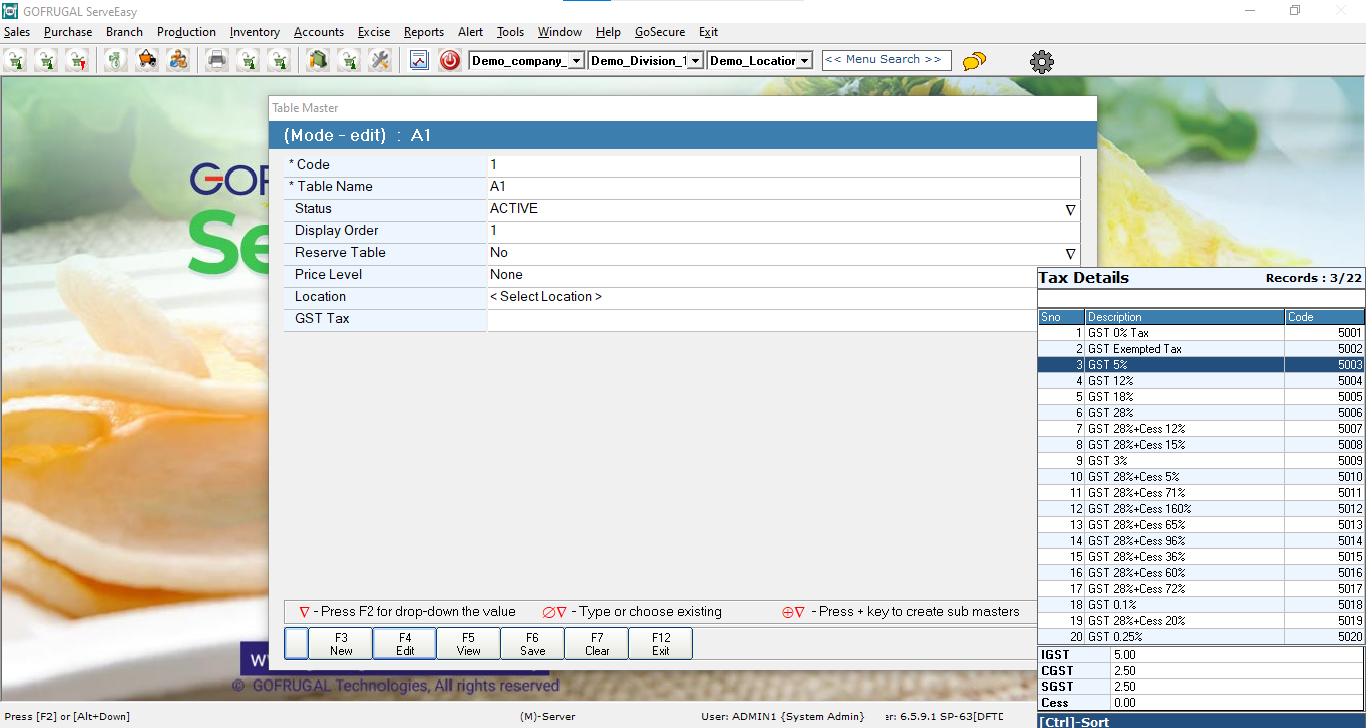This screenshot has width=1366, height=728.
Task: Click the delivery truck toolbar icon
Action: 147,60
